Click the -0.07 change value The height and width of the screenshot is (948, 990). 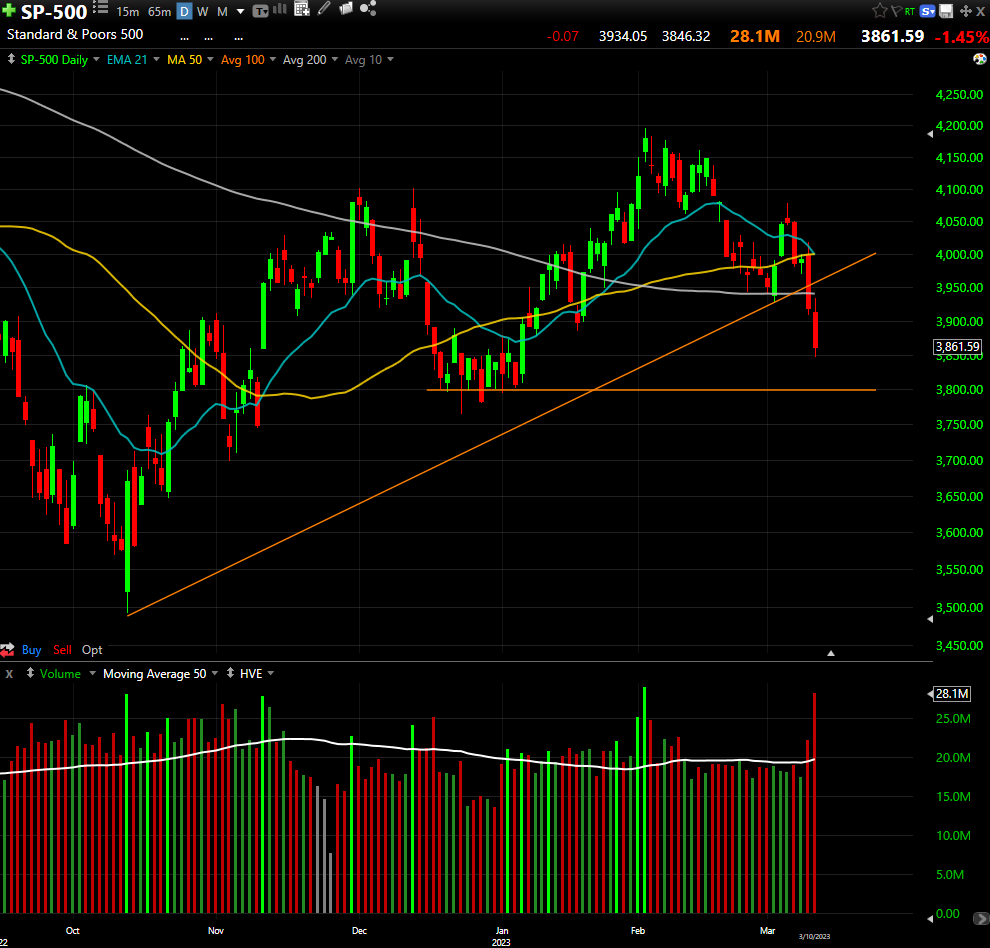(562, 37)
